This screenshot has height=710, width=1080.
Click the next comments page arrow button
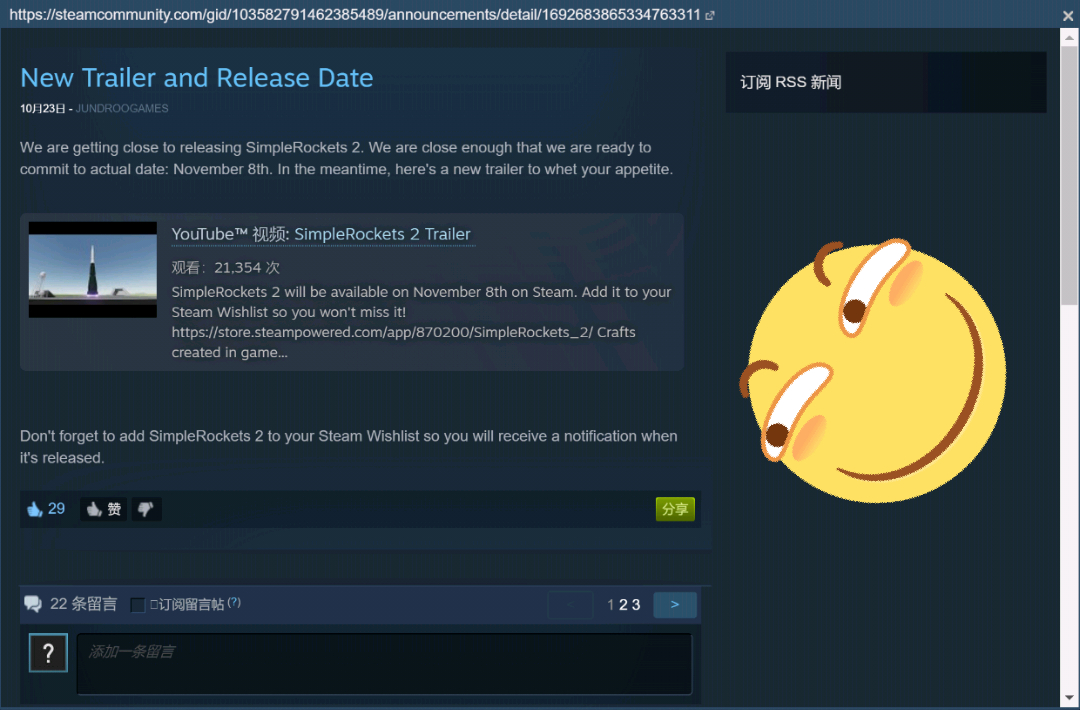(675, 605)
